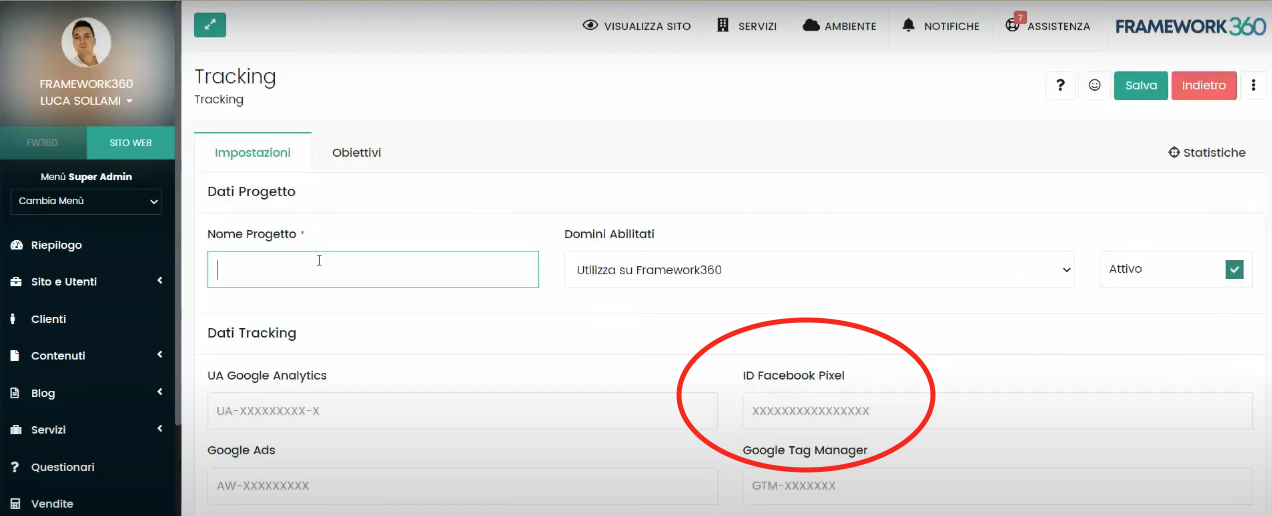Click the green Salva button
The width and height of the screenshot is (1272, 516).
1141,86
